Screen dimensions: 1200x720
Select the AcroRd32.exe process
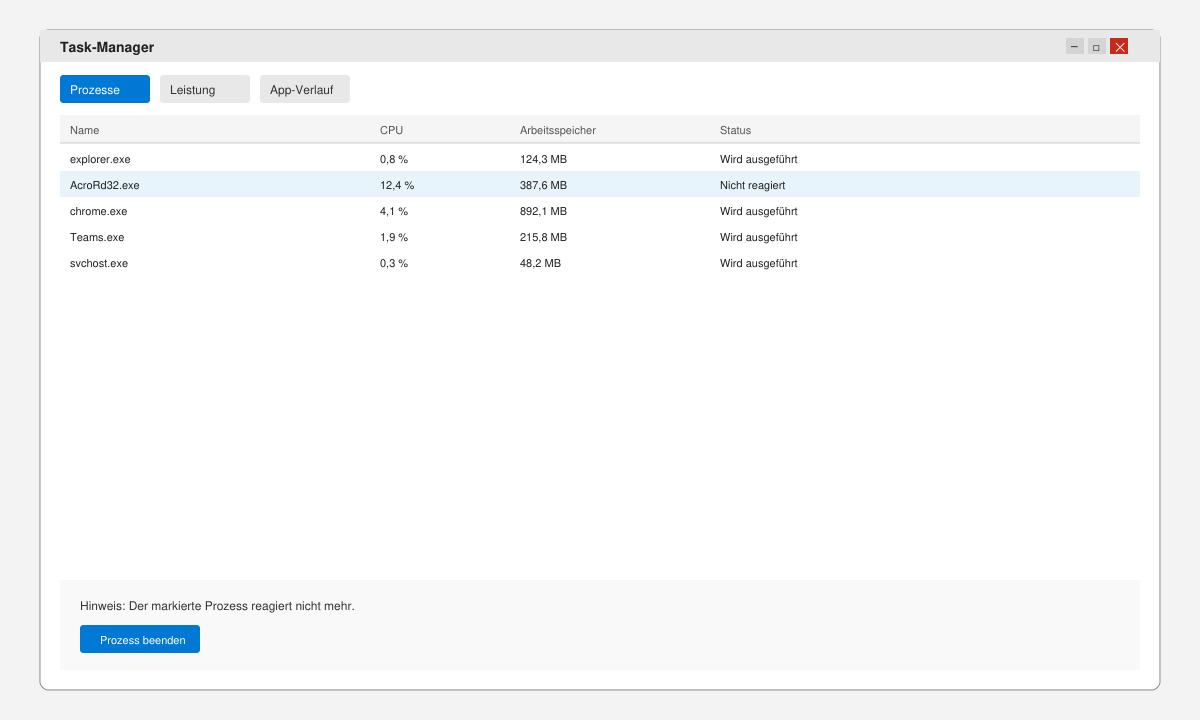(600, 185)
